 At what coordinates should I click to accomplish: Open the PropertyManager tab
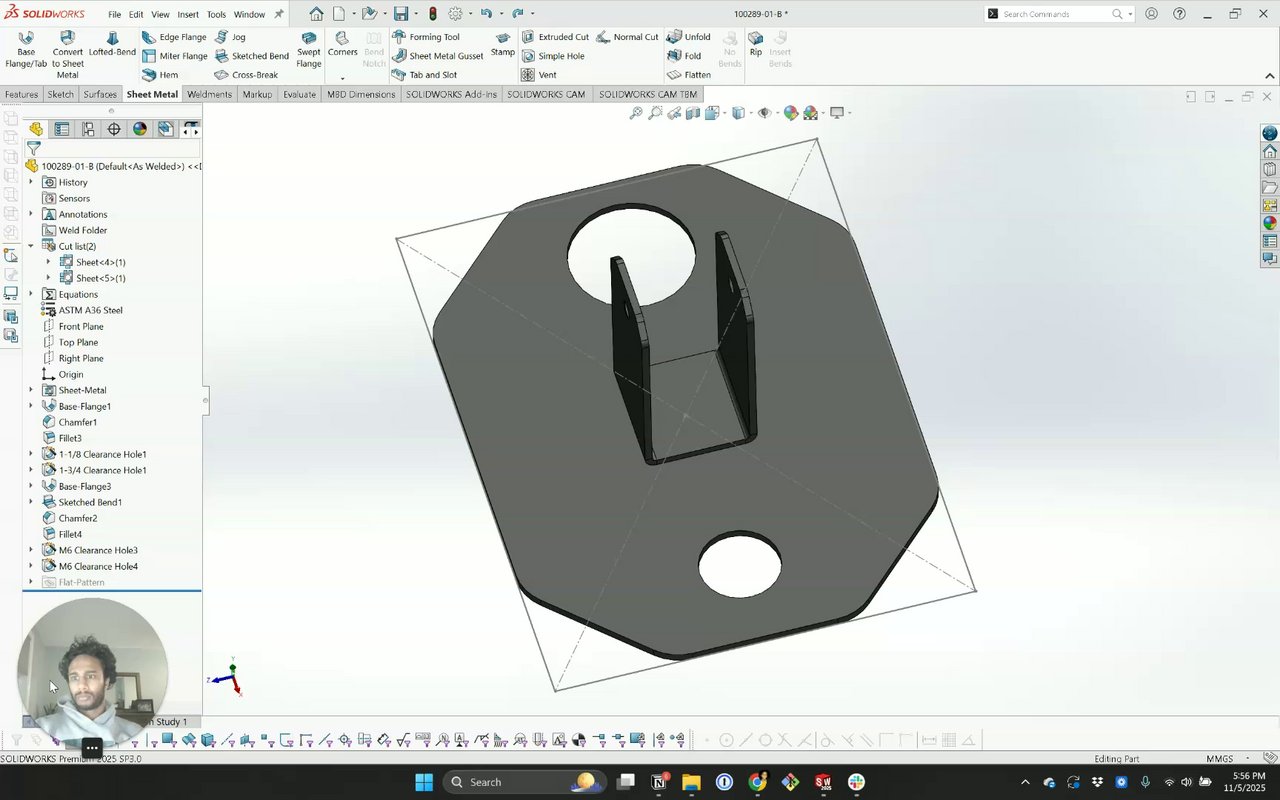click(62, 129)
